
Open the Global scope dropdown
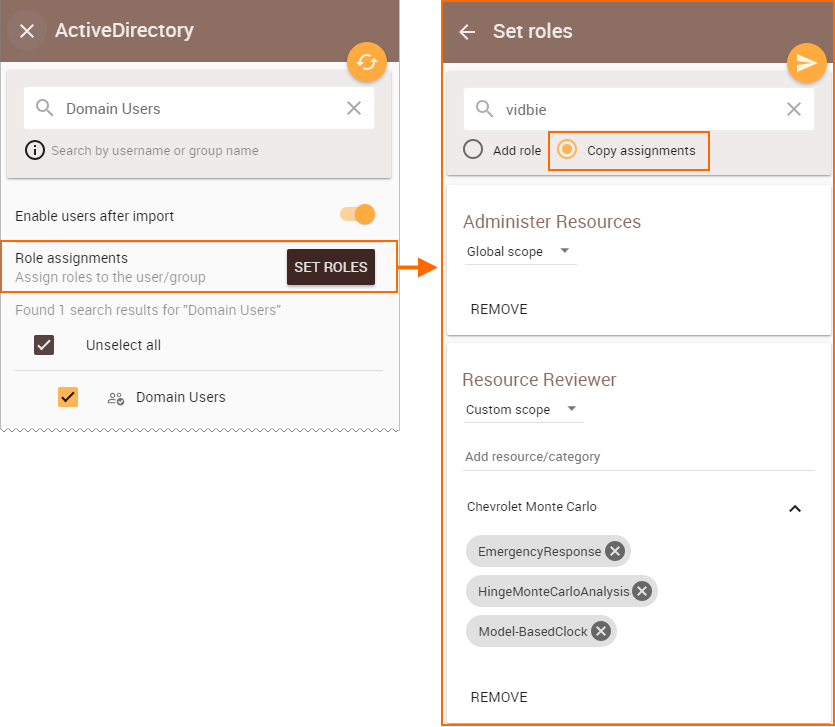click(520, 252)
